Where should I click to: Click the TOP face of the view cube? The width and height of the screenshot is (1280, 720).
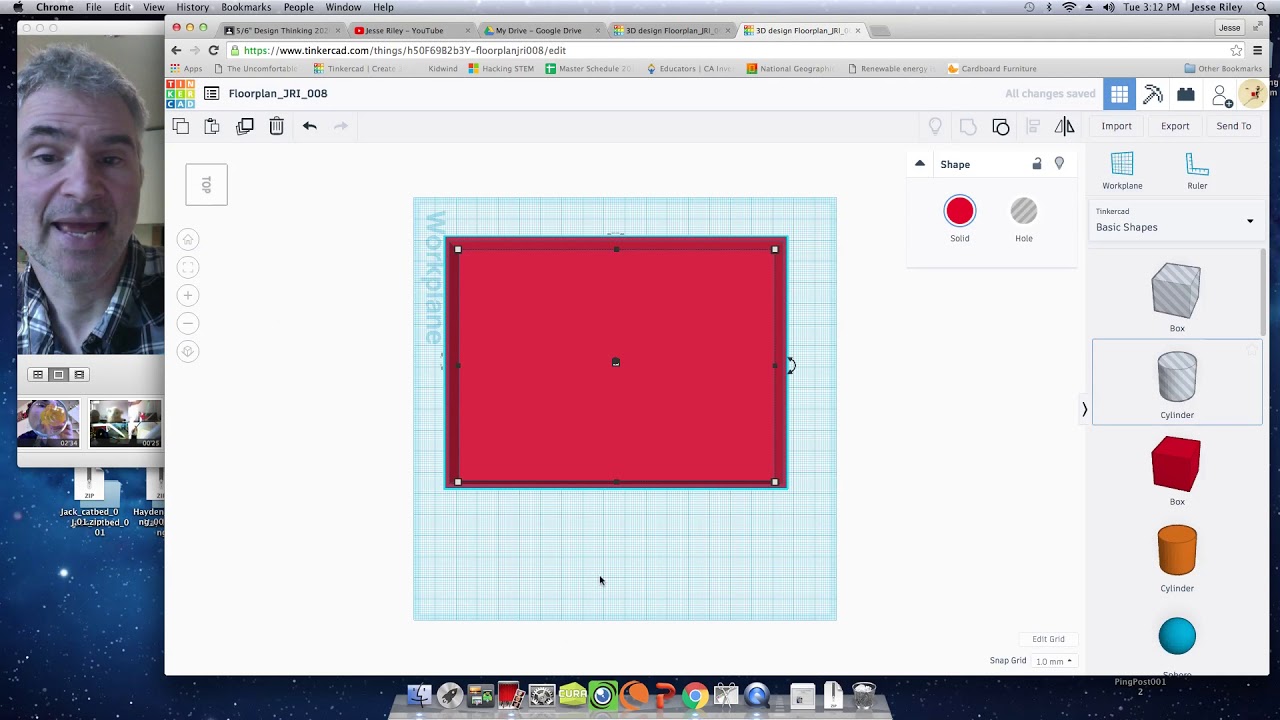coord(206,185)
